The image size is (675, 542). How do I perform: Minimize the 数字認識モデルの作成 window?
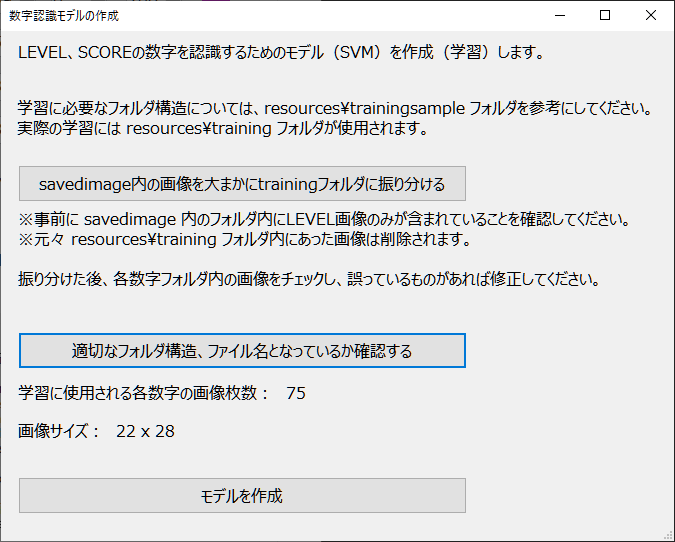(560, 15)
